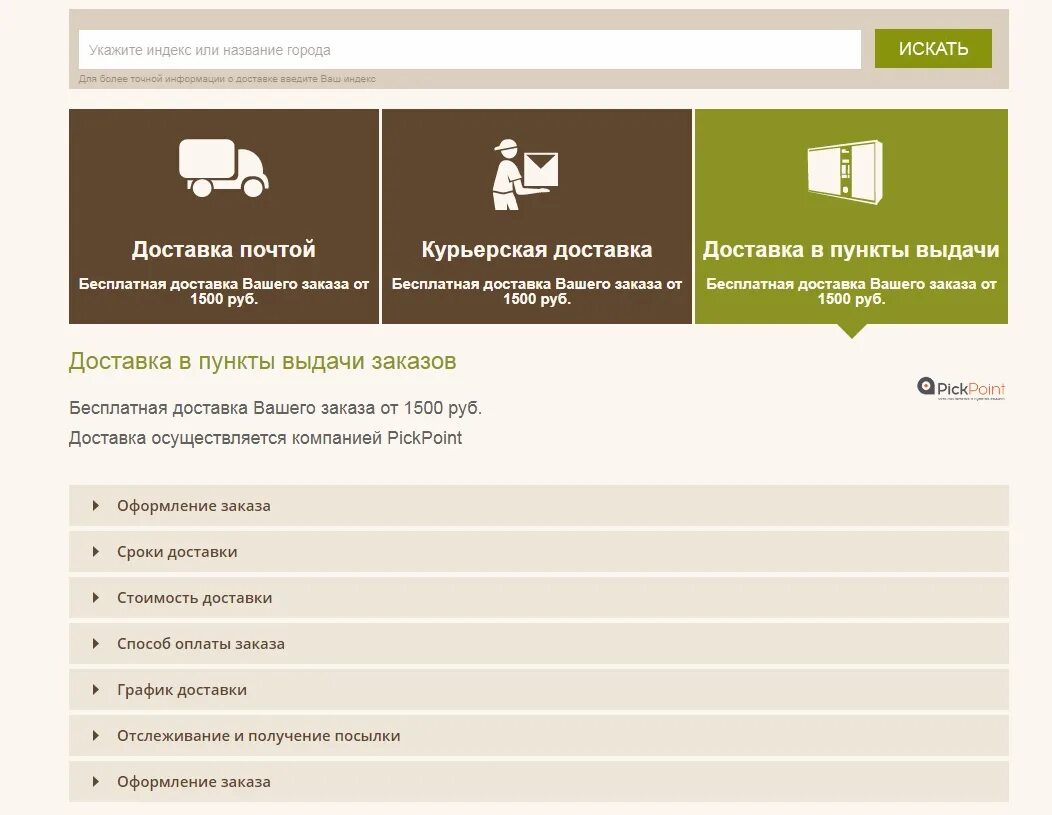Click paragraph Бесплатная доставка Вашего заказа under heading
This screenshot has width=1052, height=815.
tap(276, 408)
